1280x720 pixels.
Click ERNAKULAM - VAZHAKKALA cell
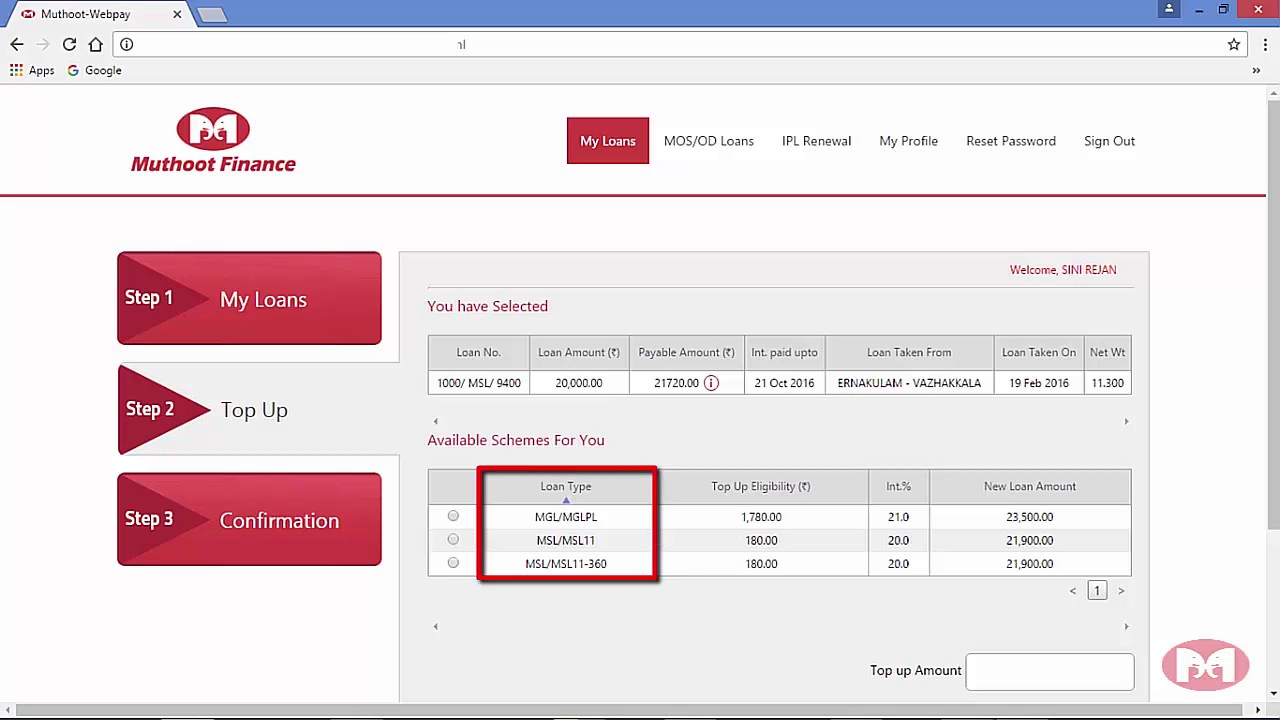coord(909,383)
